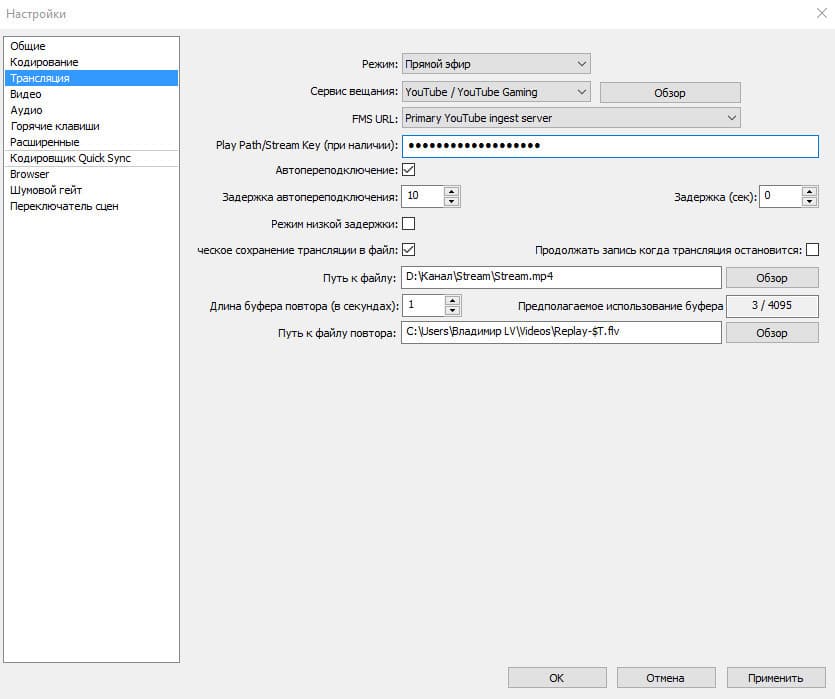Viewport: 835px width, 699px height.
Task: Click the estimated buffer usage 3 / 4095
Action: click(x=772, y=306)
